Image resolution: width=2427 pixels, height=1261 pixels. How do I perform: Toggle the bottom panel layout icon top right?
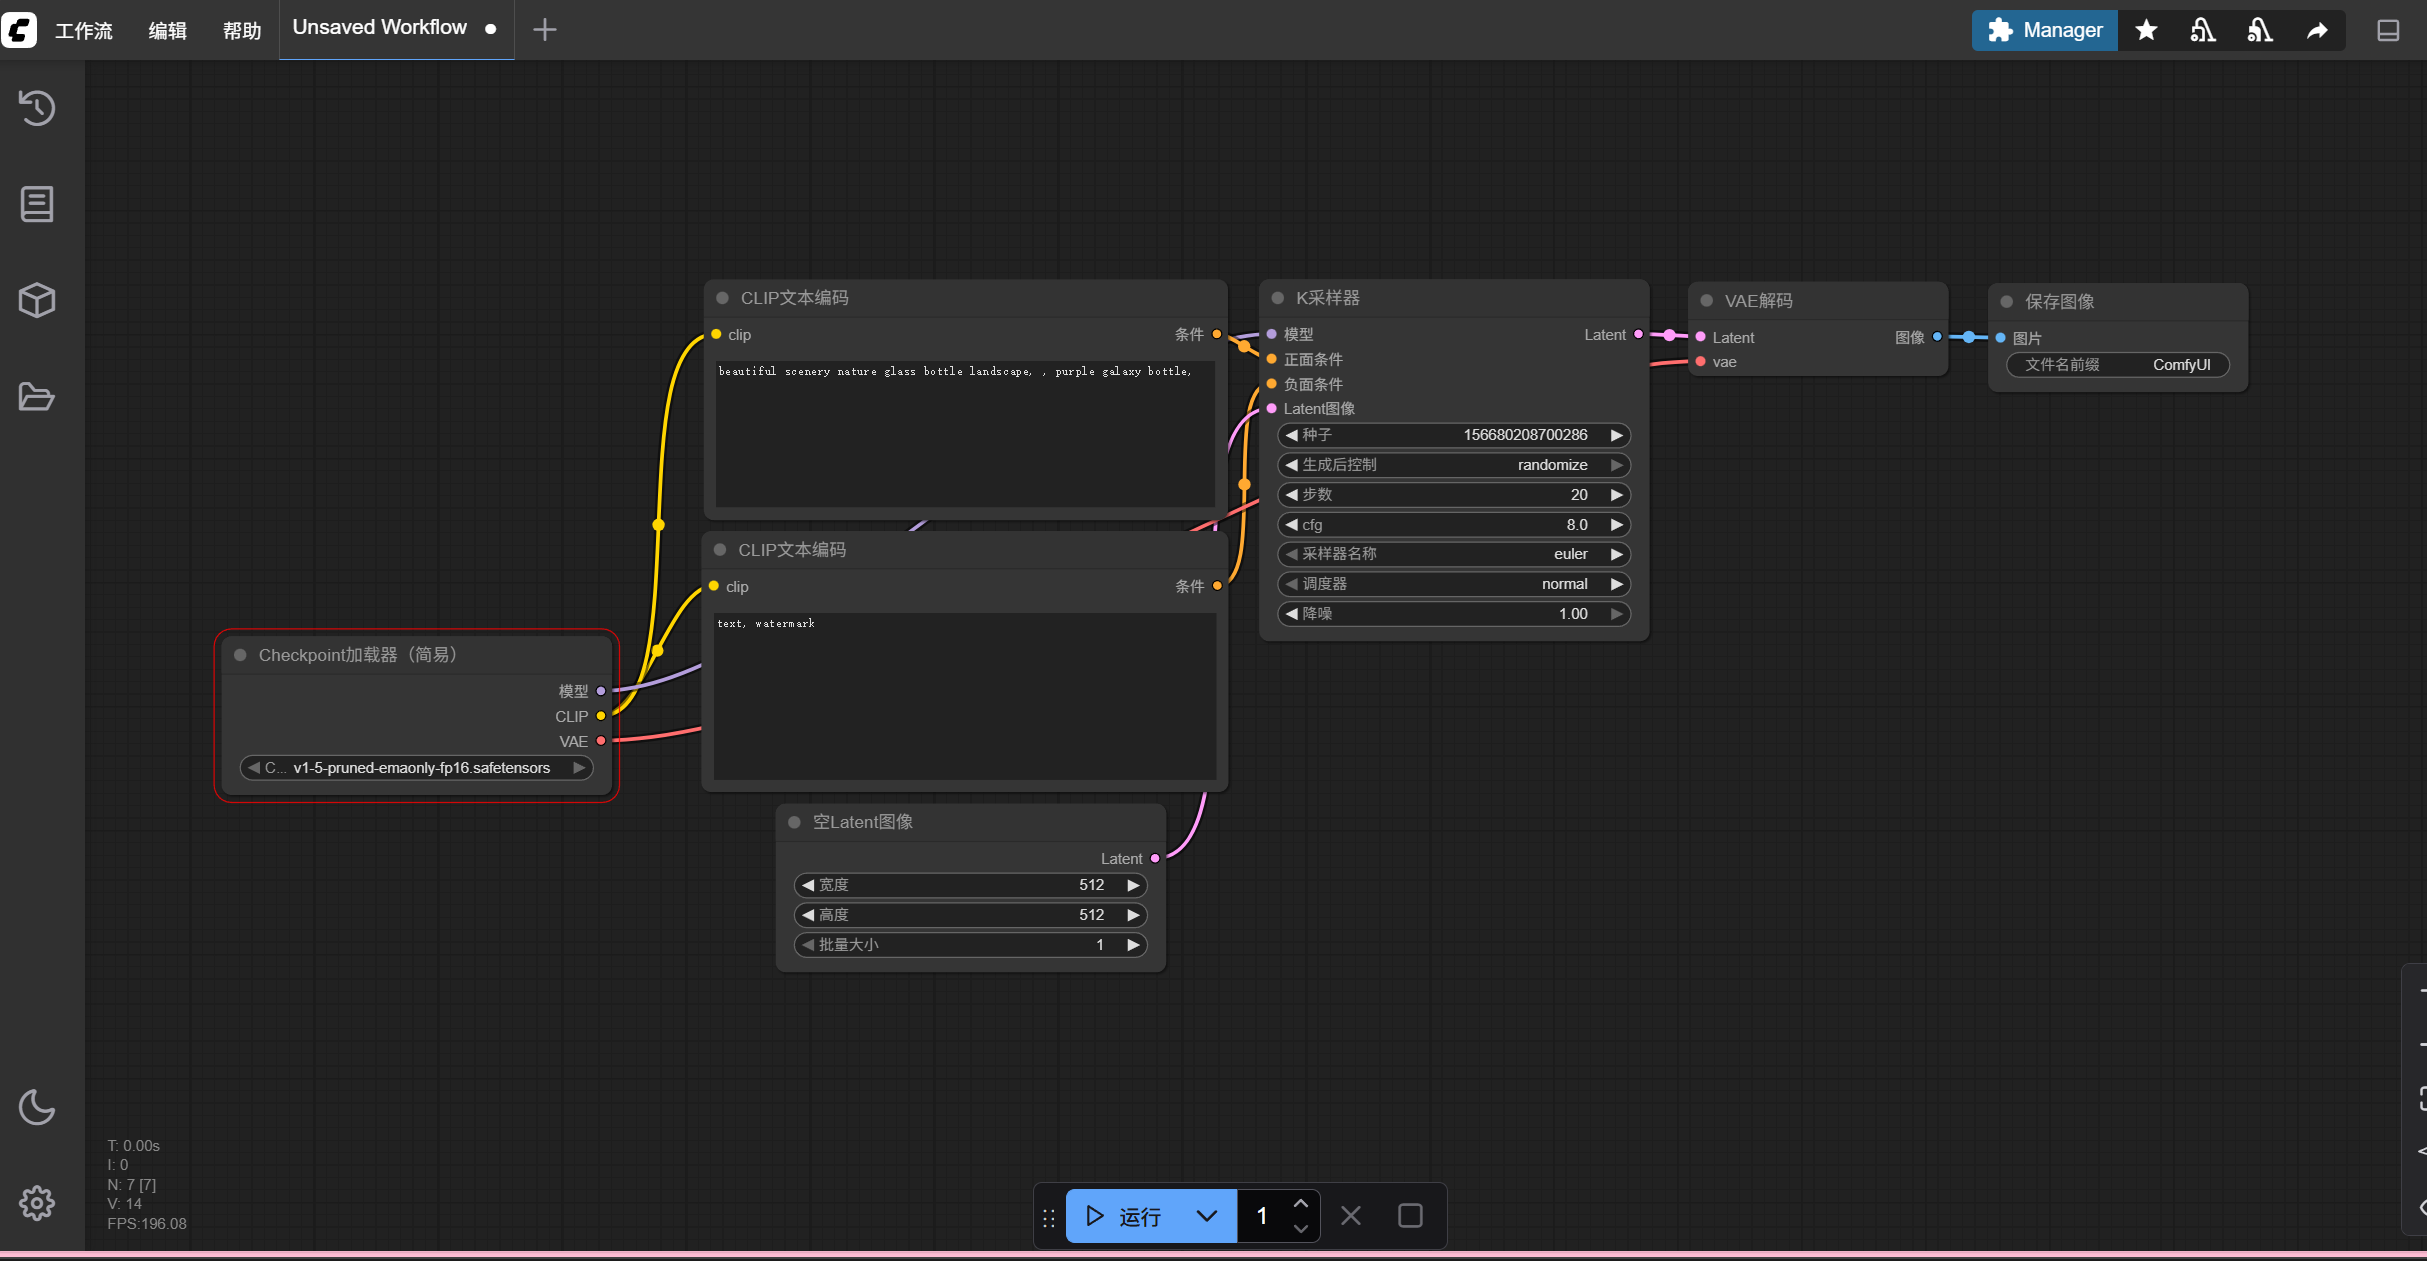coord(2388,30)
